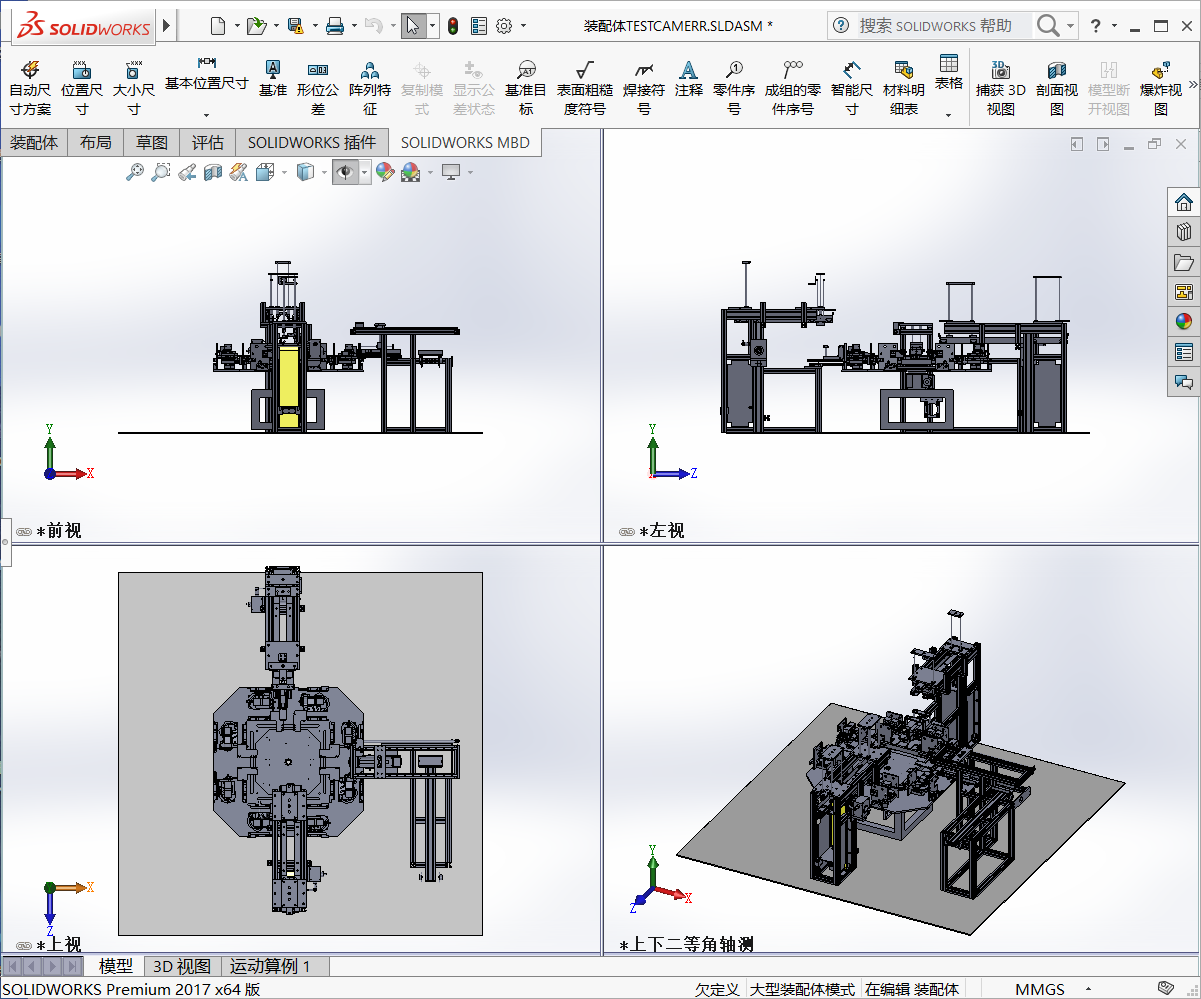
Task: Click Previous View icon in view toolbar
Action: 187,173
